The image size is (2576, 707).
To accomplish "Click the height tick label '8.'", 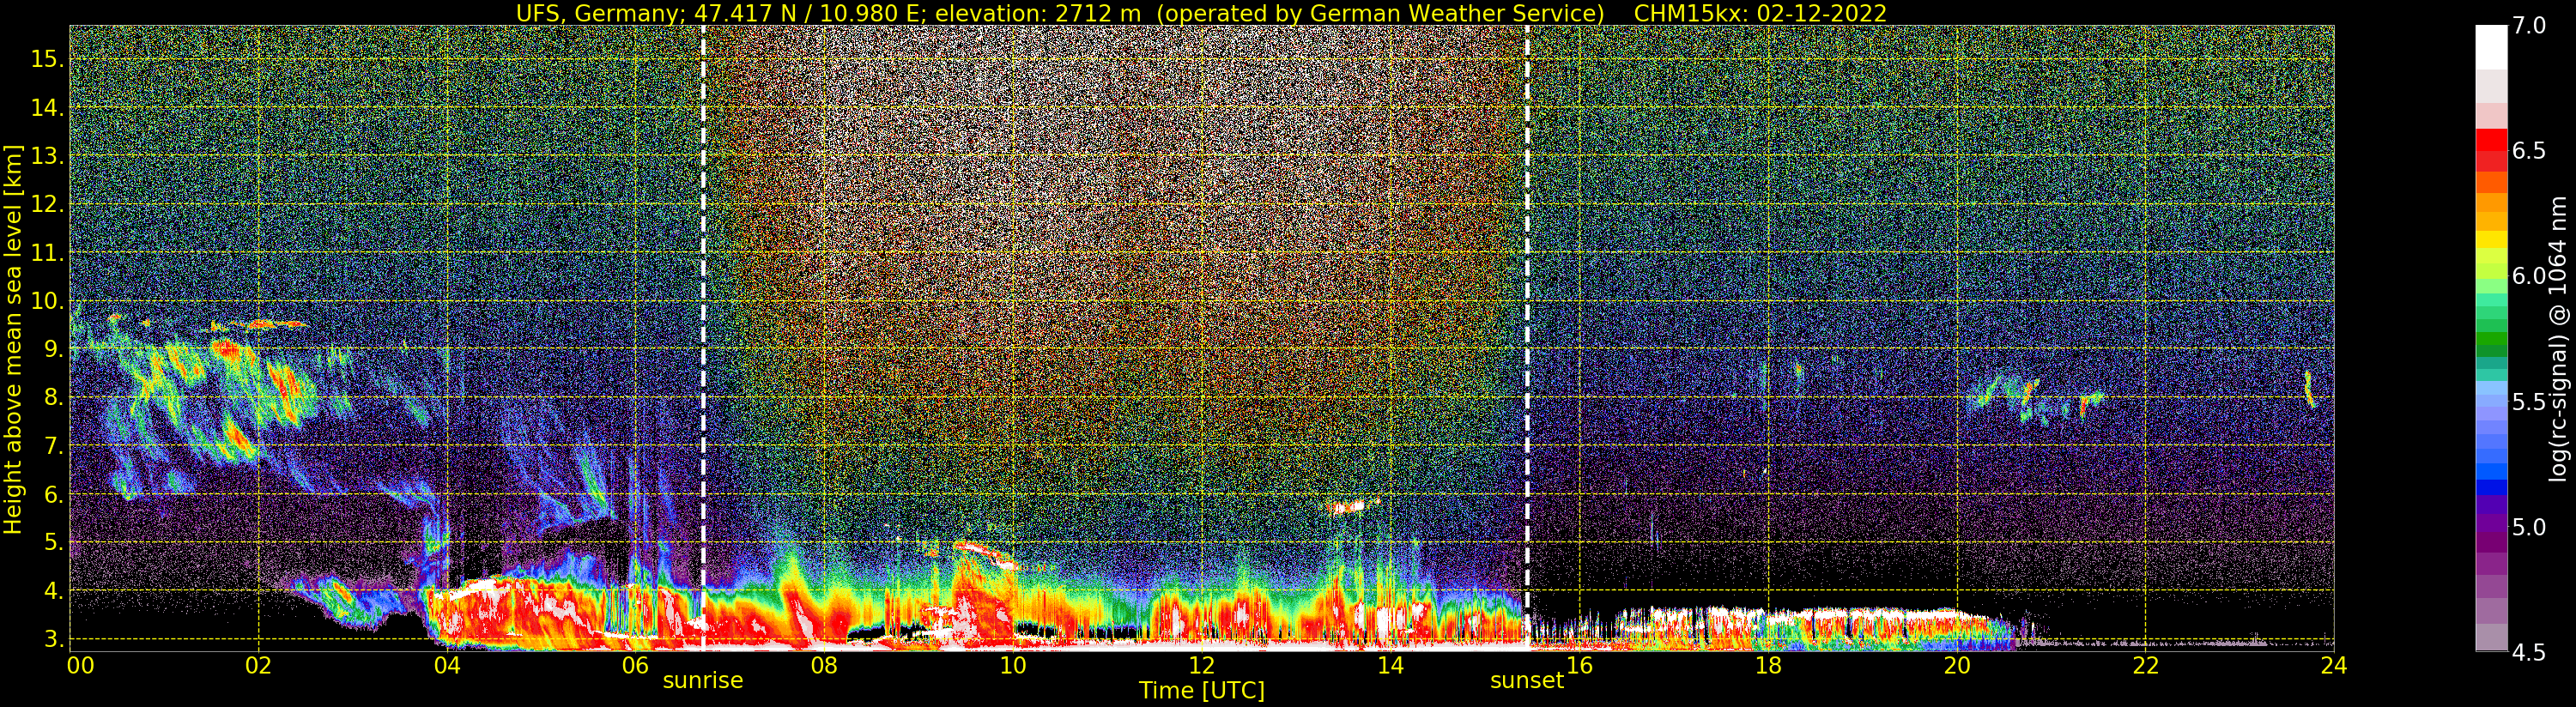I will tap(54, 397).
